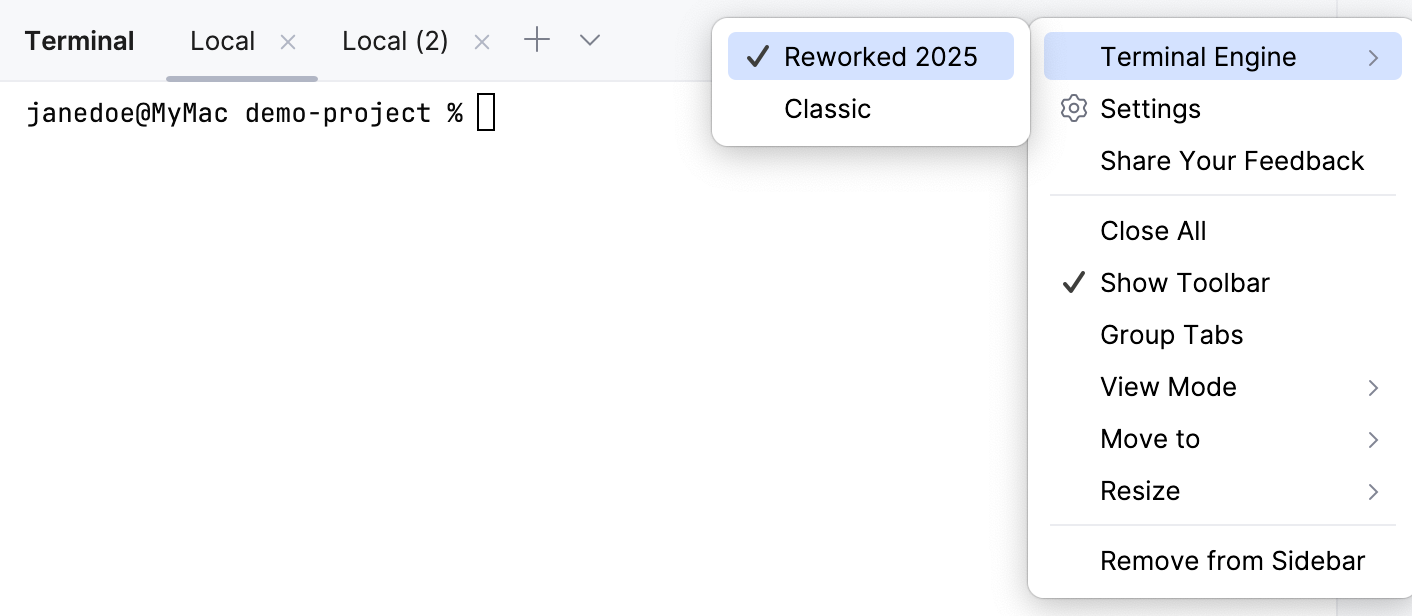Click Share Your Feedback
Image resolution: width=1412 pixels, height=616 pixels.
pyautogui.click(x=1232, y=160)
